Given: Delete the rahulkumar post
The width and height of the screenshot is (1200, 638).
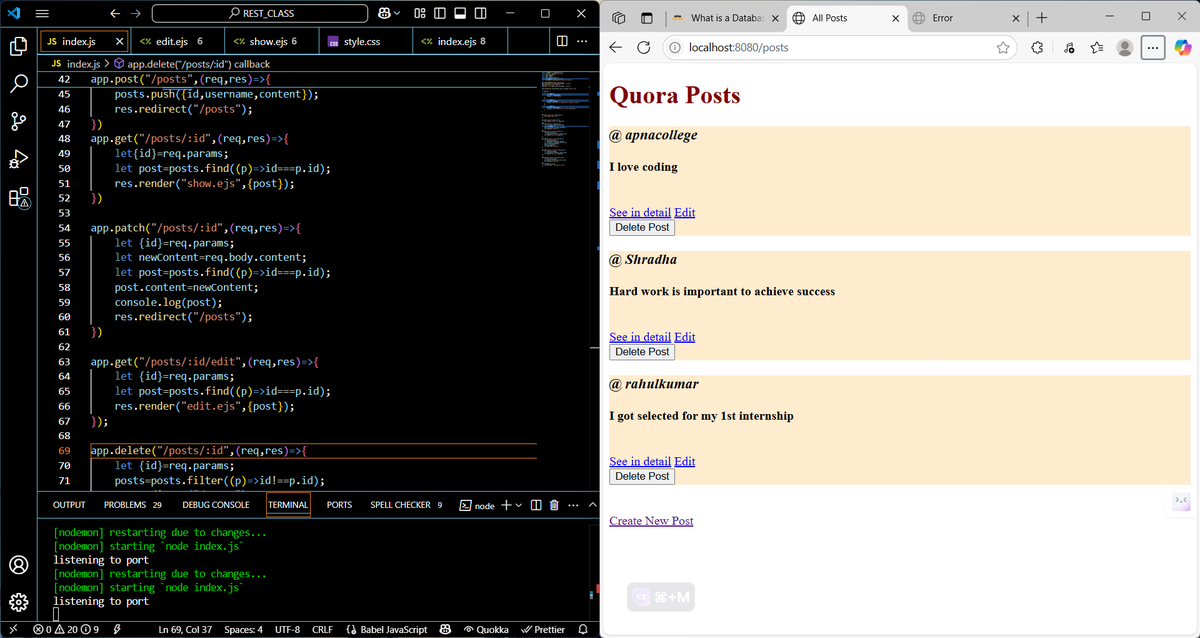Looking at the screenshot, I should point(642,476).
